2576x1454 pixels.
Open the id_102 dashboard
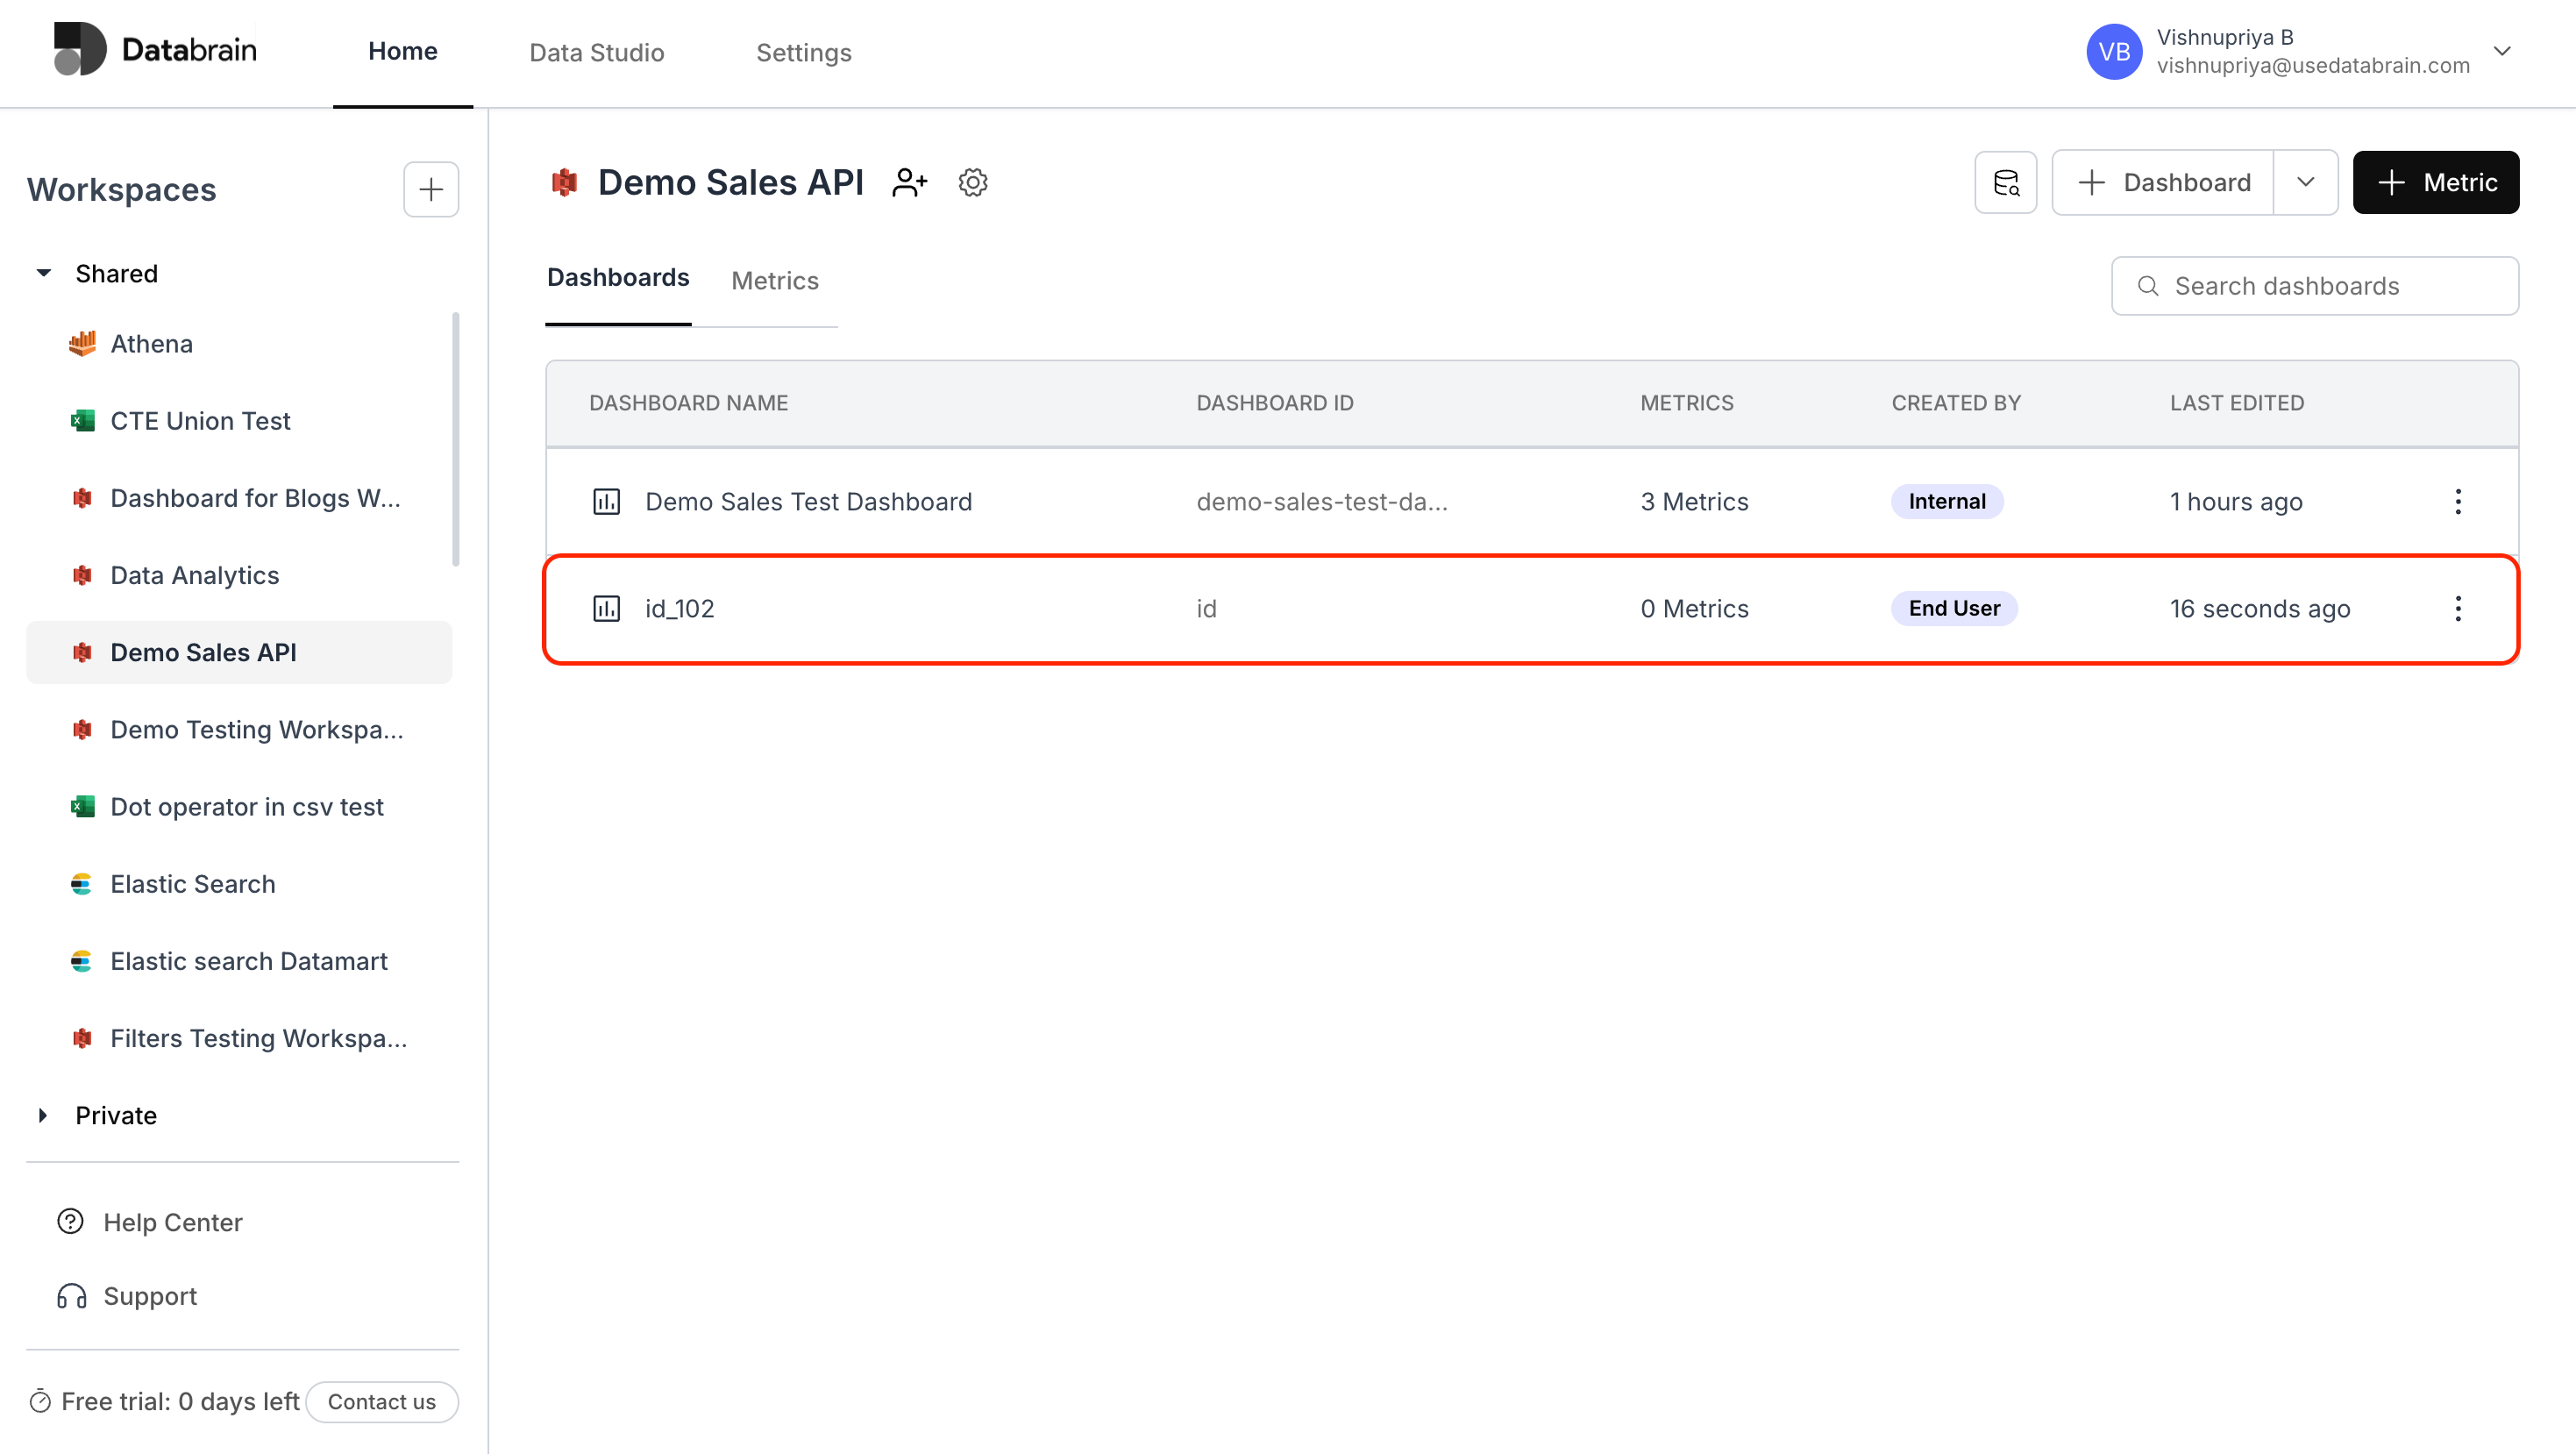(680, 608)
